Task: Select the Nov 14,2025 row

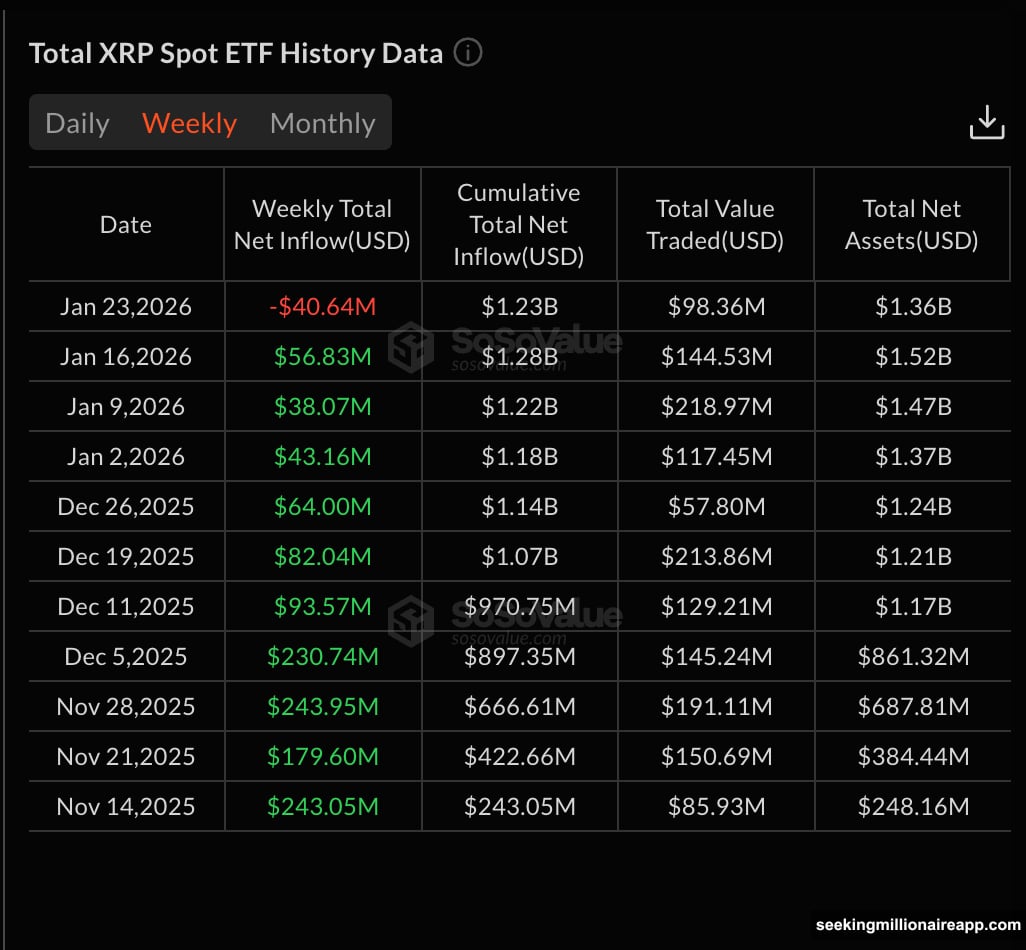Action: pyautogui.click(x=125, y=806)
